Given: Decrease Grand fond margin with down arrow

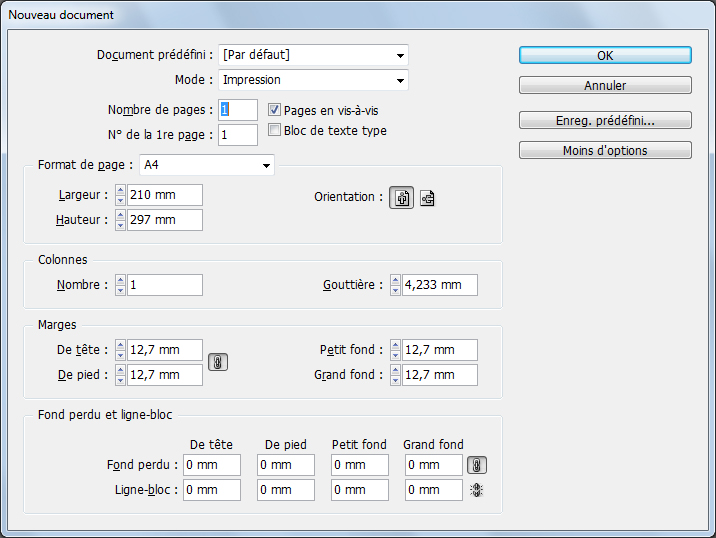Looking at the screenshot, I should [x=395, y=380].
